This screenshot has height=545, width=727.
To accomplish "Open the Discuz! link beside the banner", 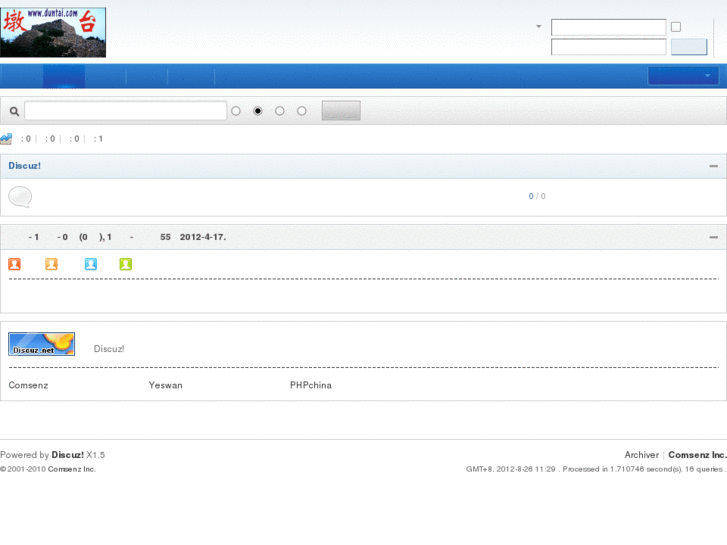I will tap(109, 349).
